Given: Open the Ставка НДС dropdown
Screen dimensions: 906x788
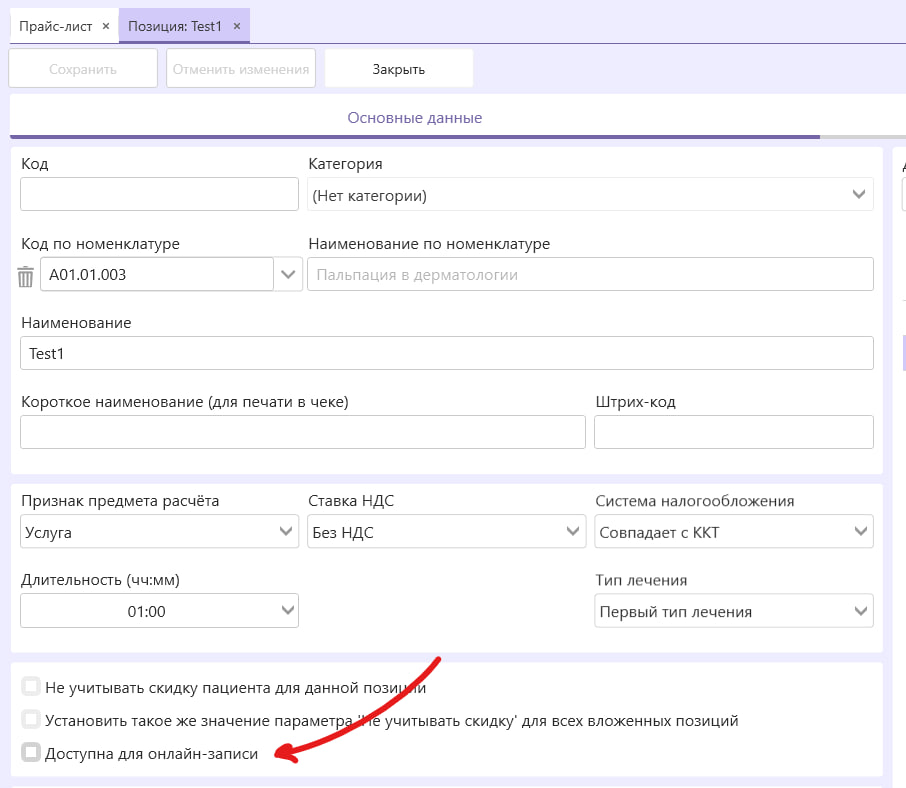Looking at the screenshot, I should click(447, 531).
